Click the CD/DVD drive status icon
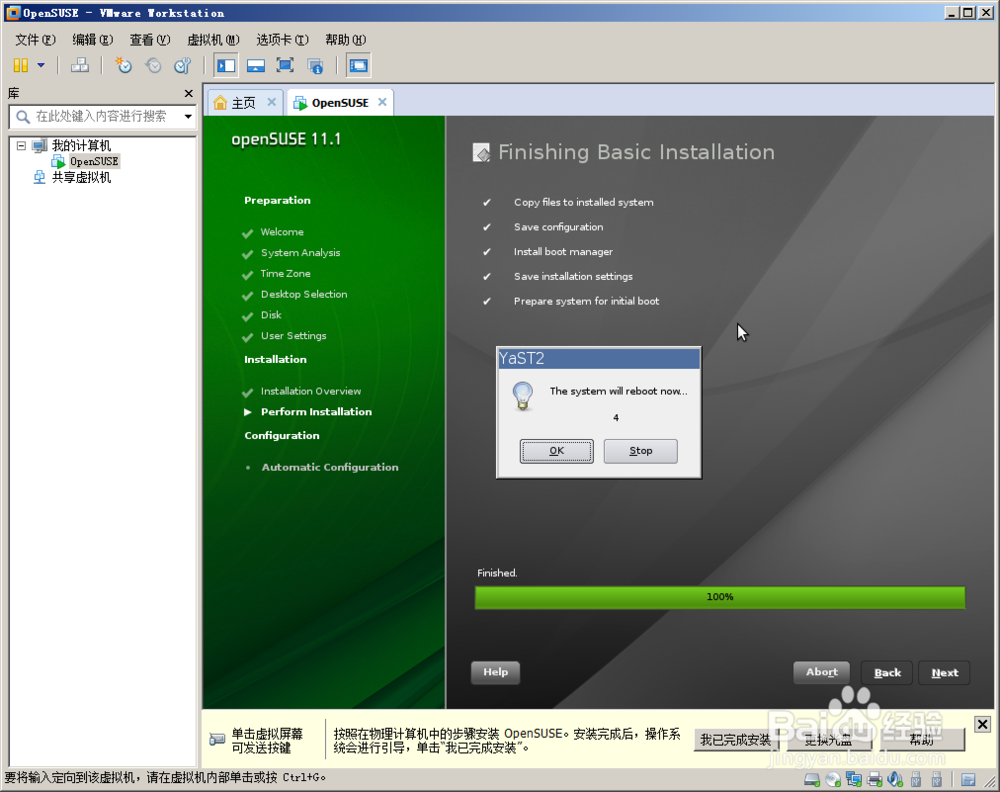Viewport: 1000px width, 792px height. (833, 779)
